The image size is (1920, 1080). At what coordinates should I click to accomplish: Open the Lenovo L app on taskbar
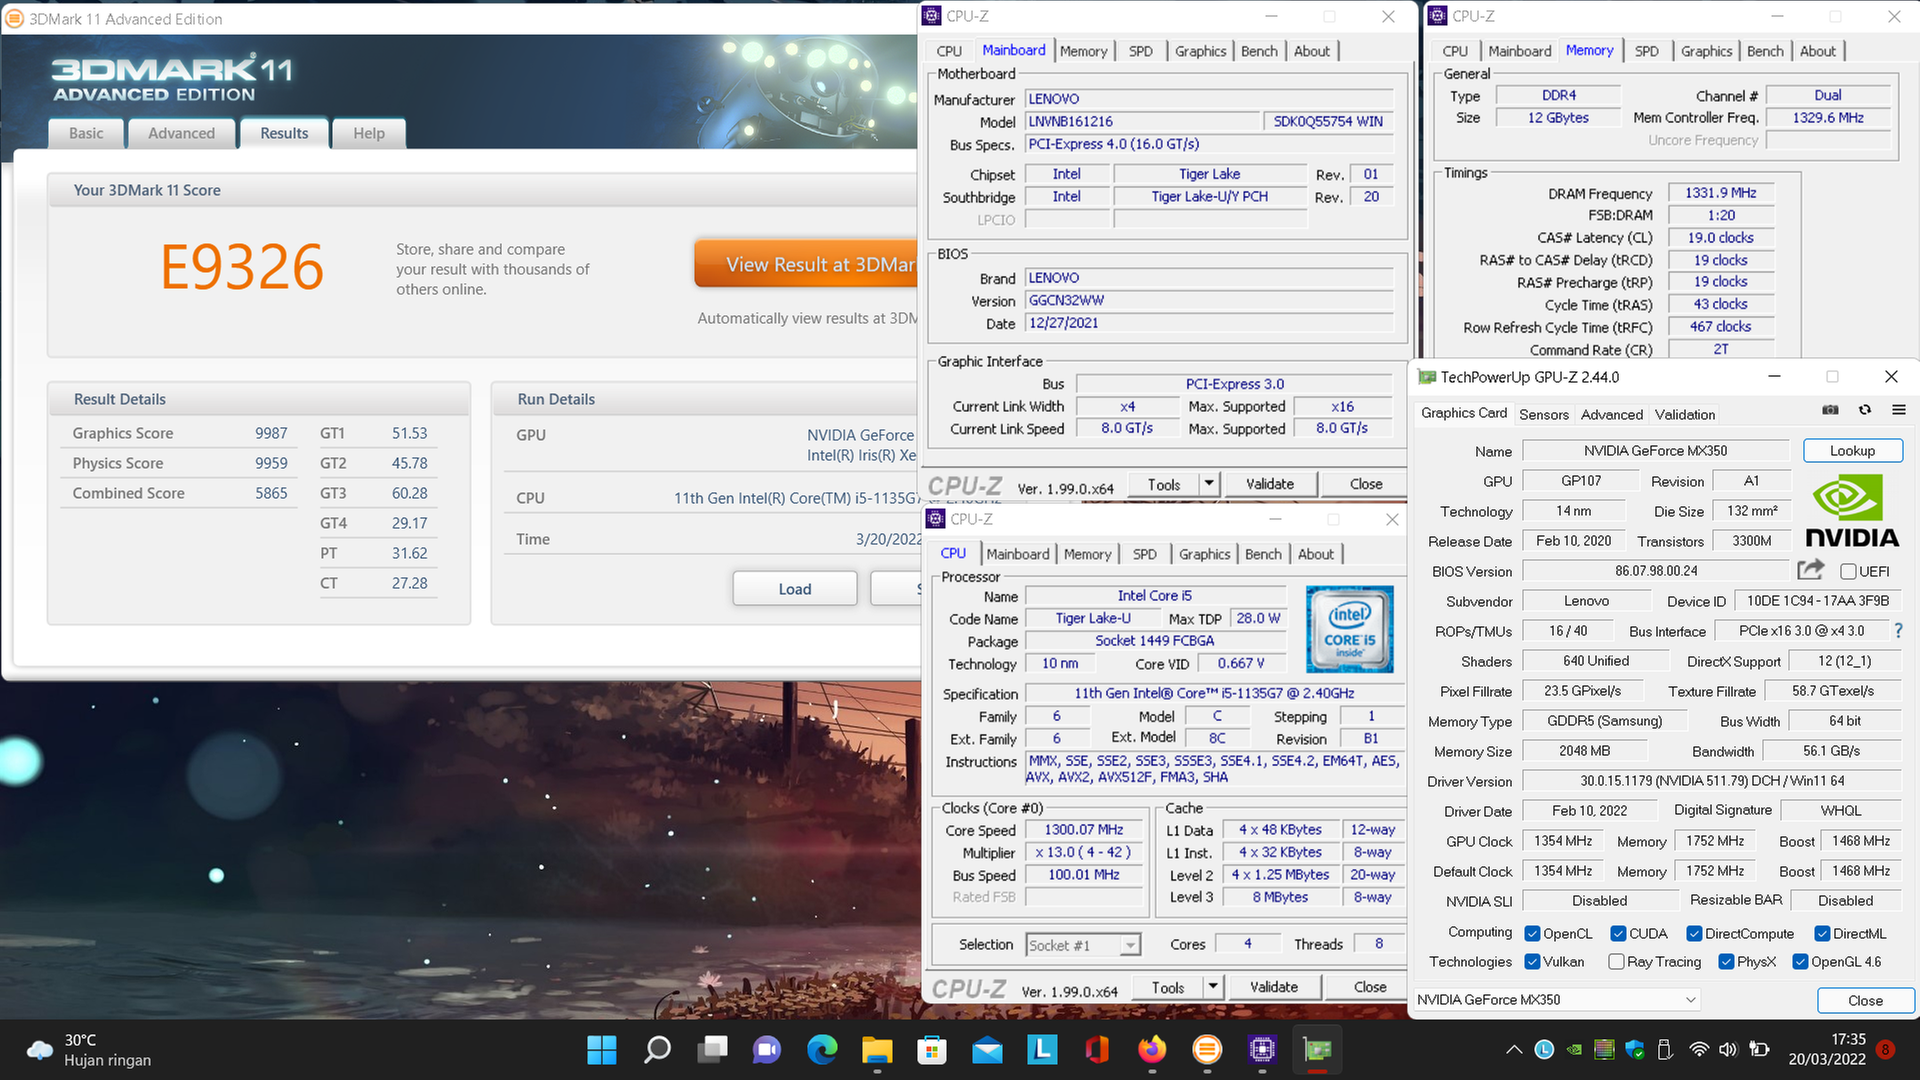pyautogui.click(x=1042, y=1049)
